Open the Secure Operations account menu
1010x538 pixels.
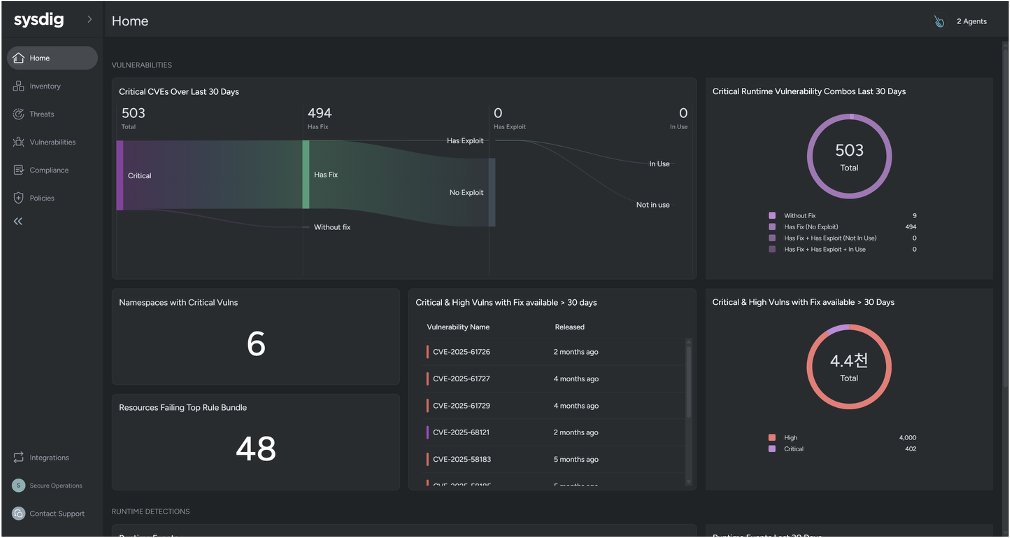(19, 485)
